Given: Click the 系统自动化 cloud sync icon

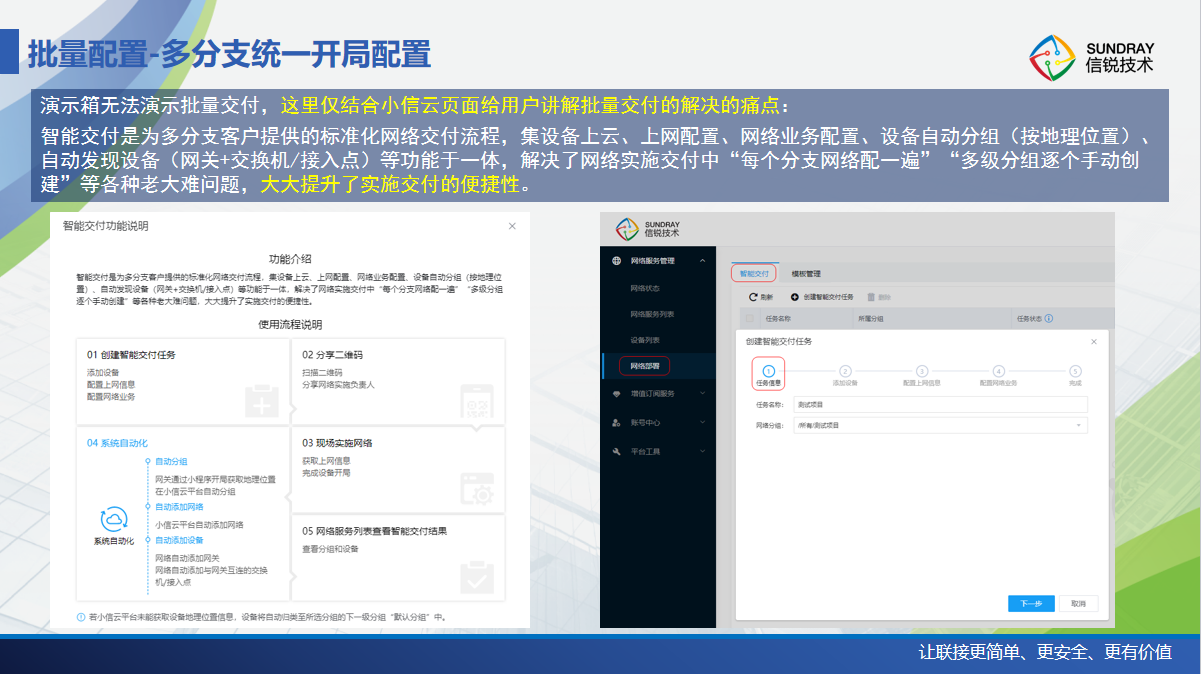Looking at the screenshot, I should (x=113, y=520).
